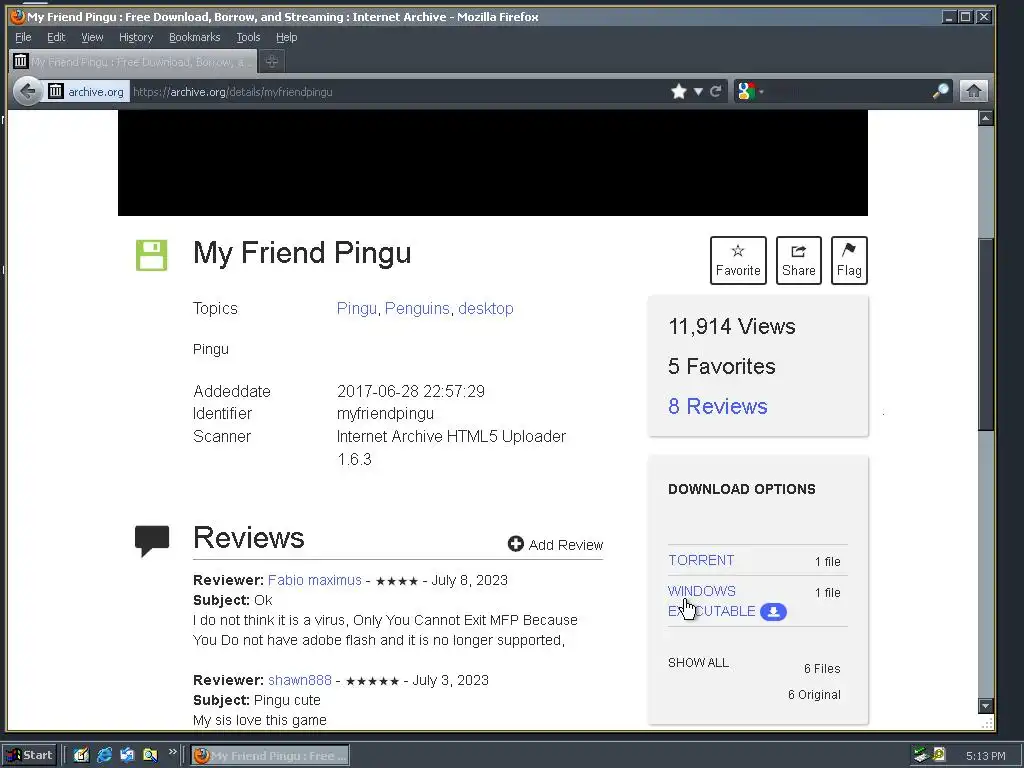The image size is (1024, 768).
Task: Expand the quick launch chevron on taskbar
Action: 172,751
